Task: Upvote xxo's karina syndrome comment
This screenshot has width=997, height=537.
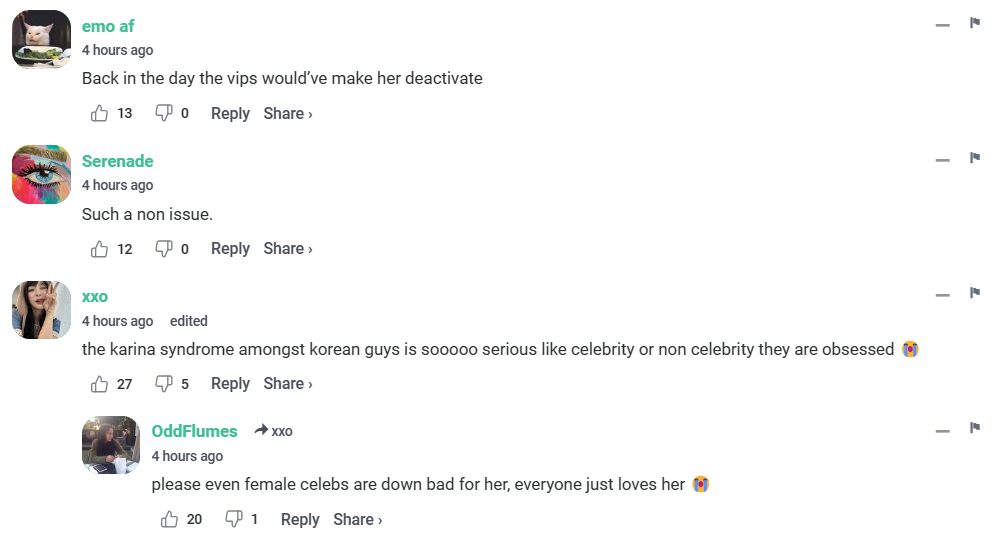Action: tap(100, 384)
